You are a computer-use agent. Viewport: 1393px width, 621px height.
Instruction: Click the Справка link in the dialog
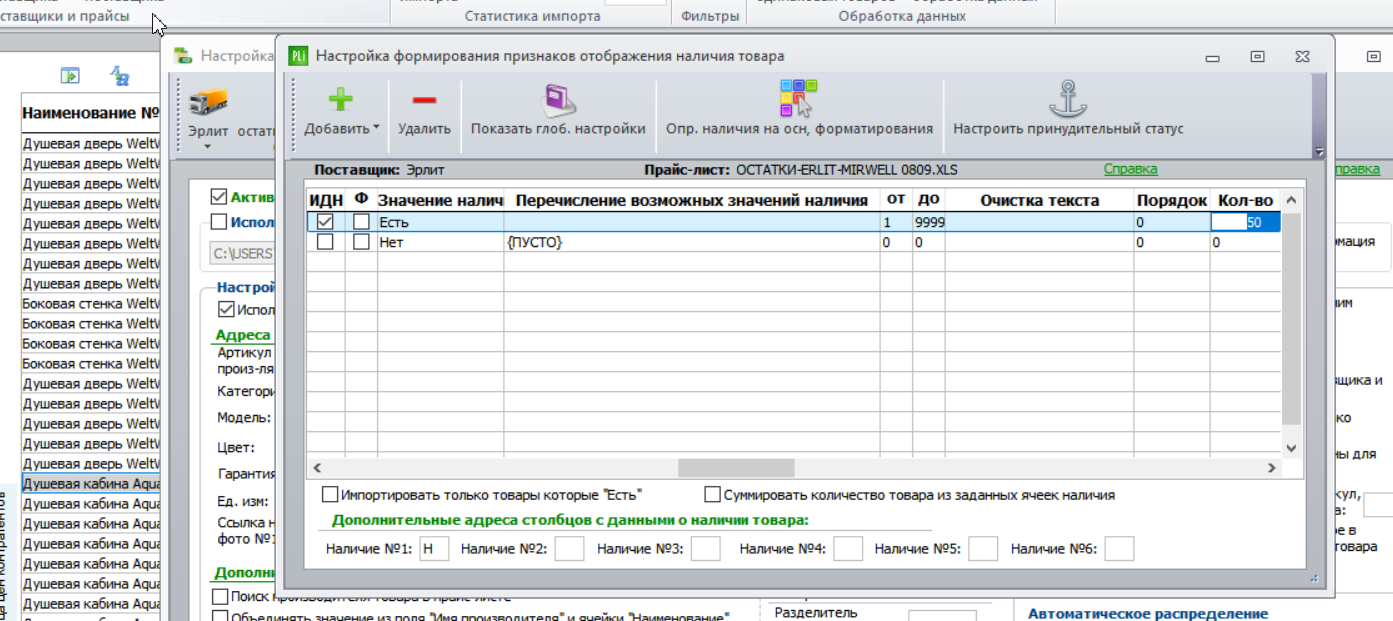point(1131,170)
